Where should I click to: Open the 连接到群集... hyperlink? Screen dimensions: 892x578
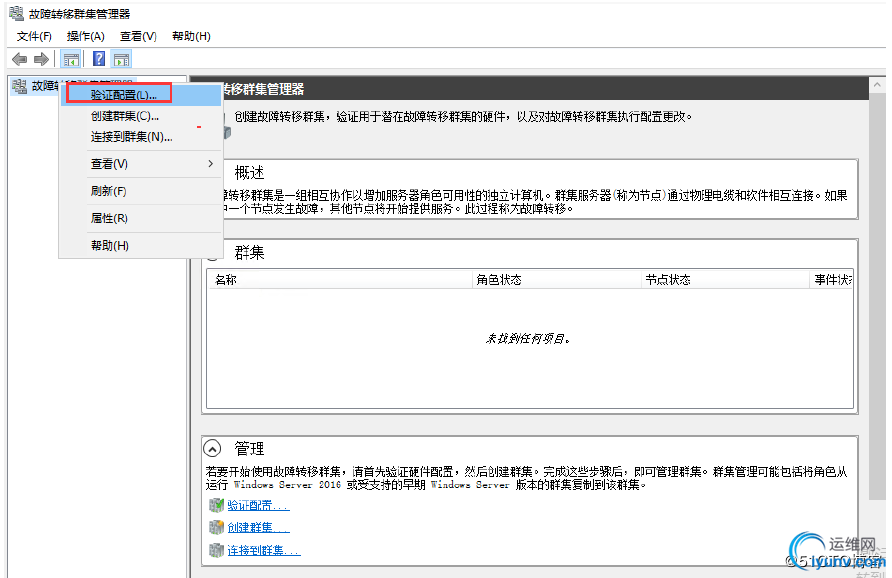point(264,551)
